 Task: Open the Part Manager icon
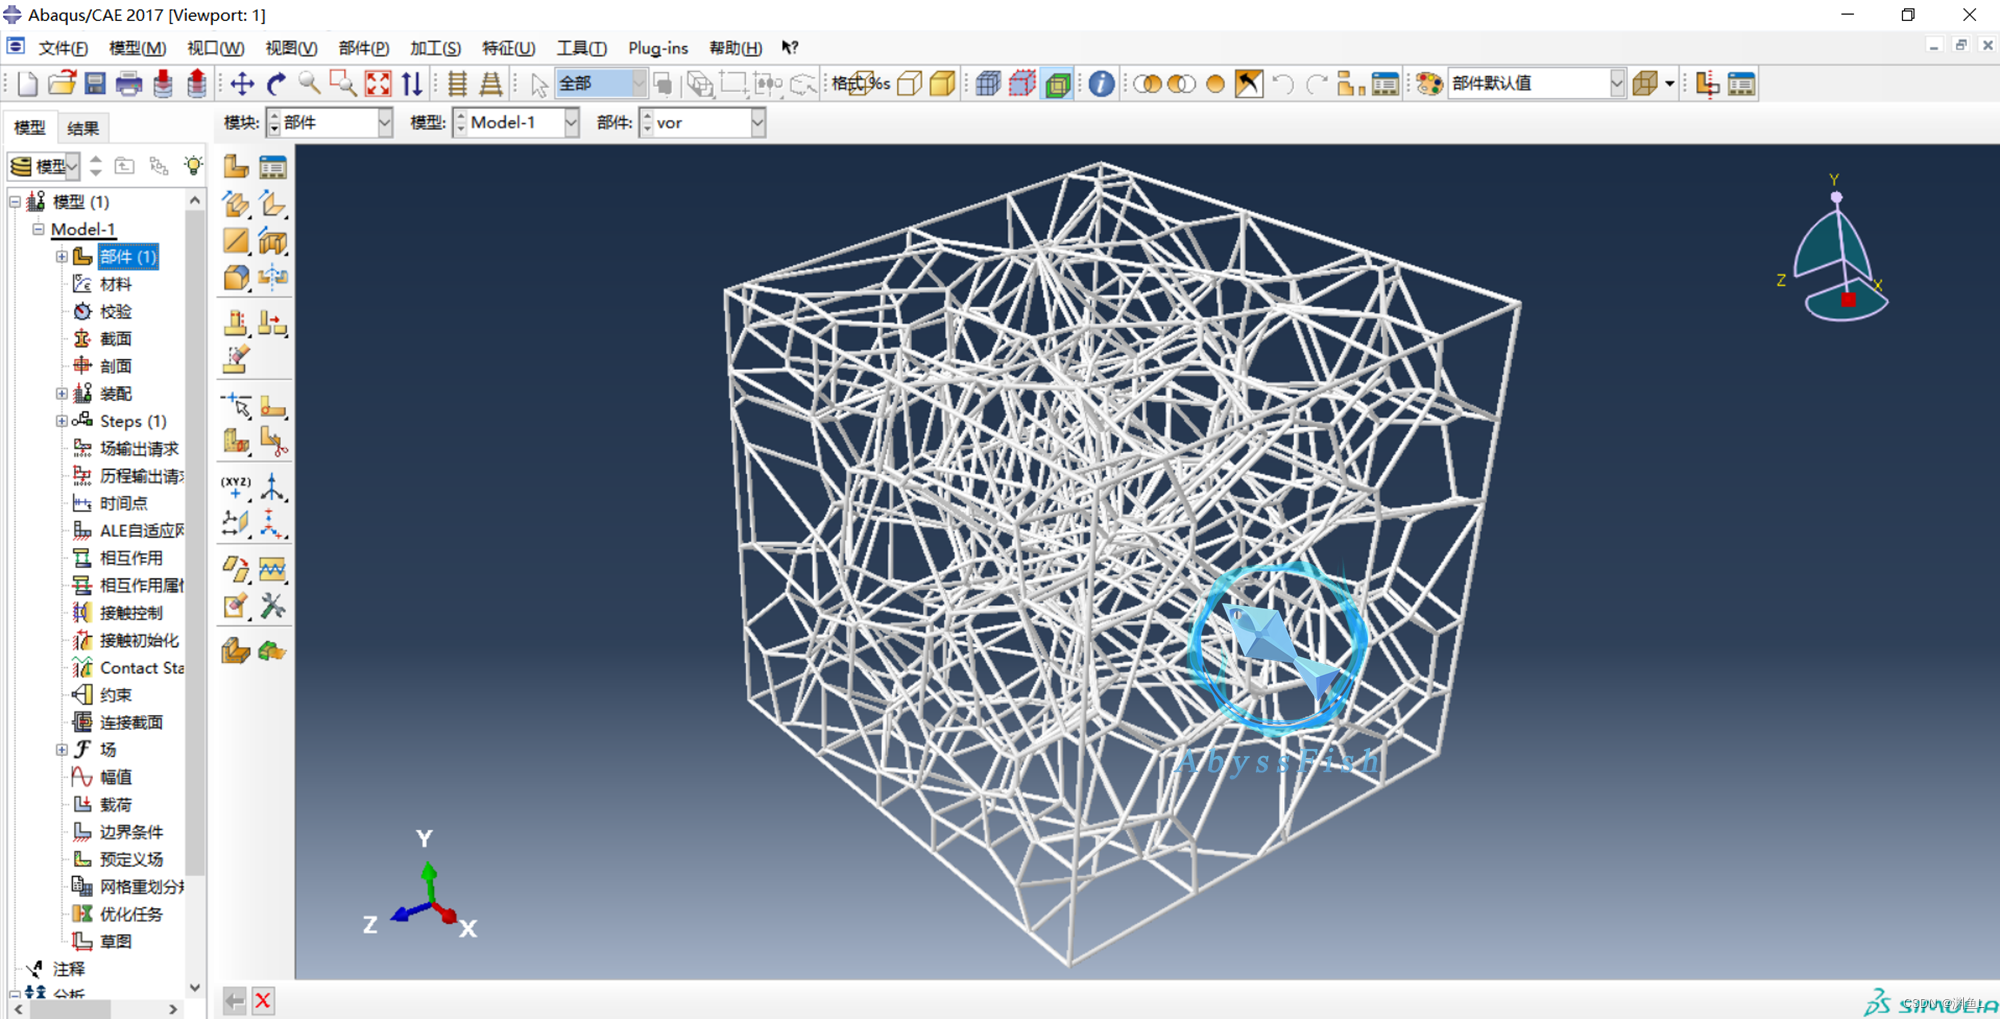pos(272,166)
